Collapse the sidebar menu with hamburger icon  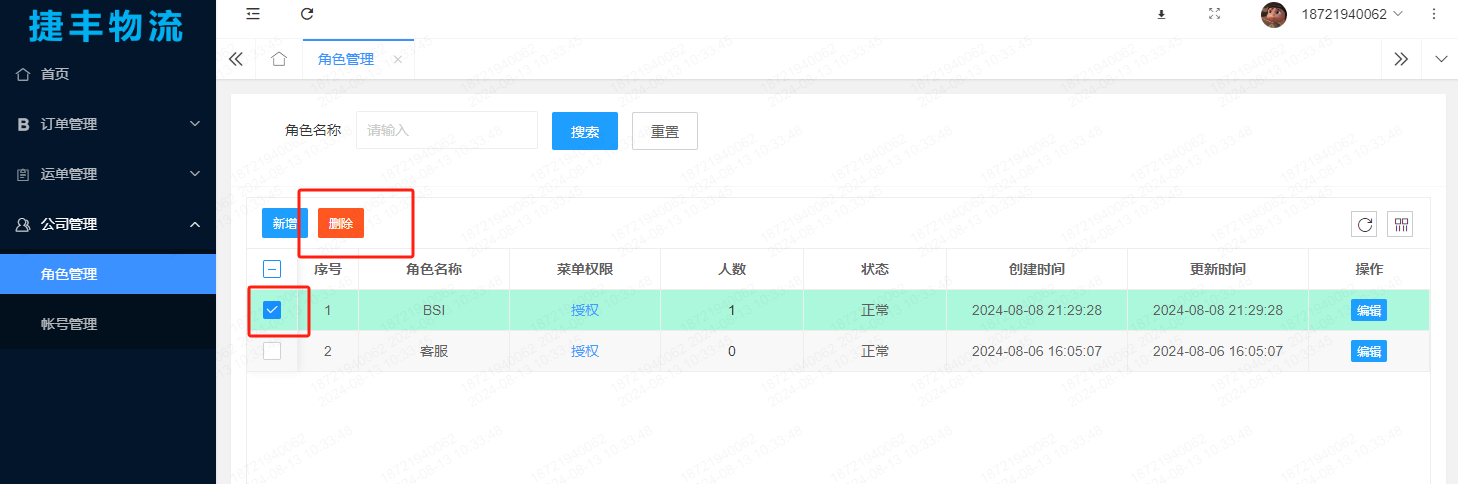[x=253, y=13]
